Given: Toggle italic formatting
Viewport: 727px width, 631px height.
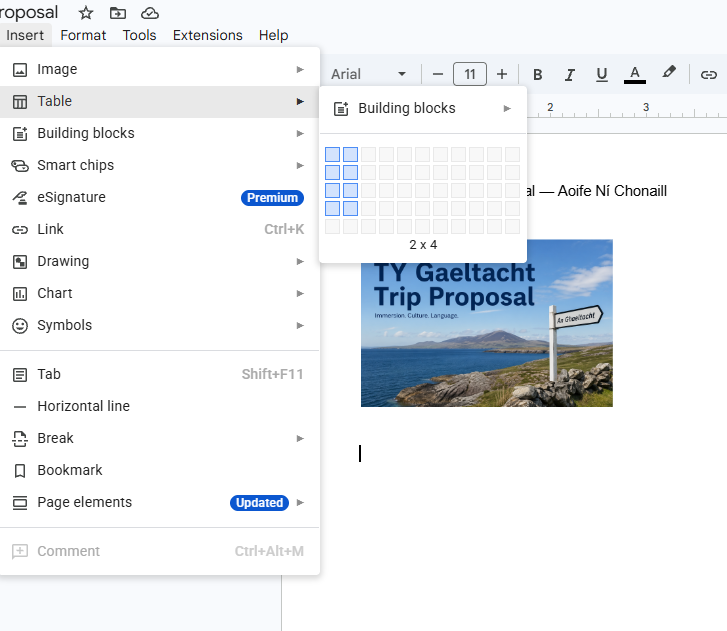Looking at the screenshot, I should [x=570, y=74].
